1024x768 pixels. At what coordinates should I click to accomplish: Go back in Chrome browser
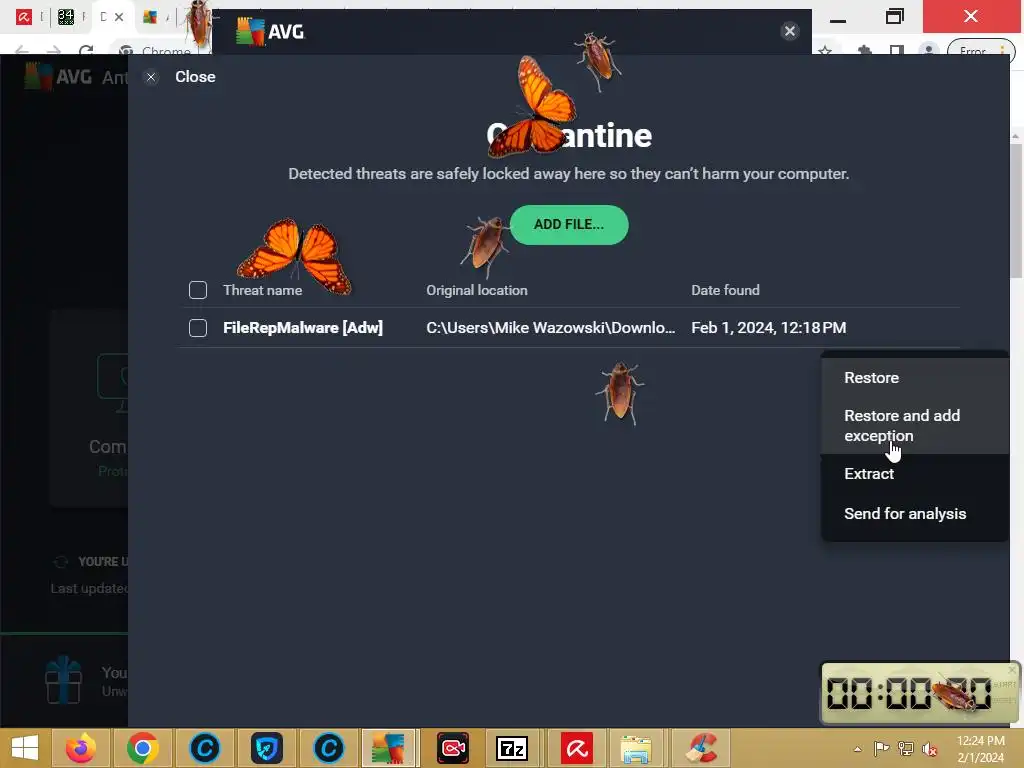[22, 50]
